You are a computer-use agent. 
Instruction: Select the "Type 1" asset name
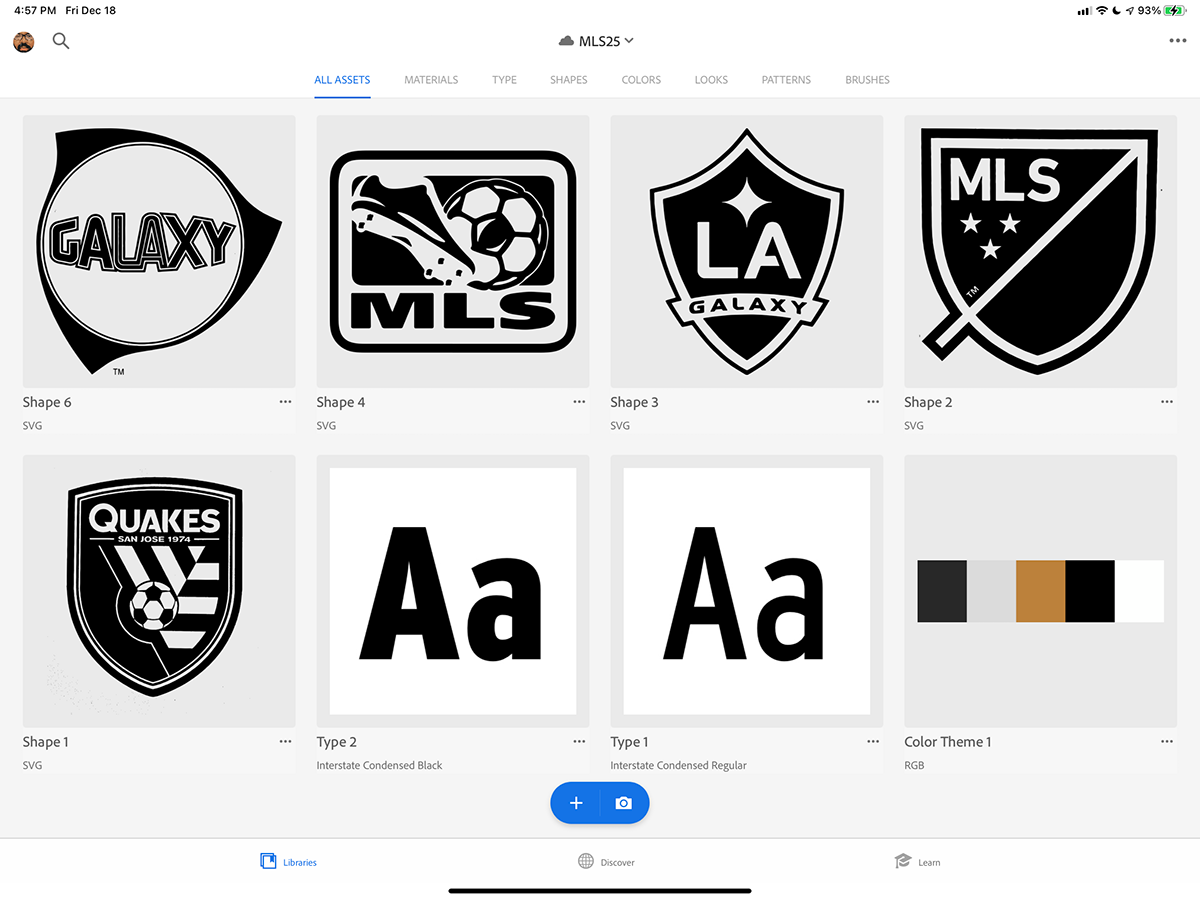[630, 742]
